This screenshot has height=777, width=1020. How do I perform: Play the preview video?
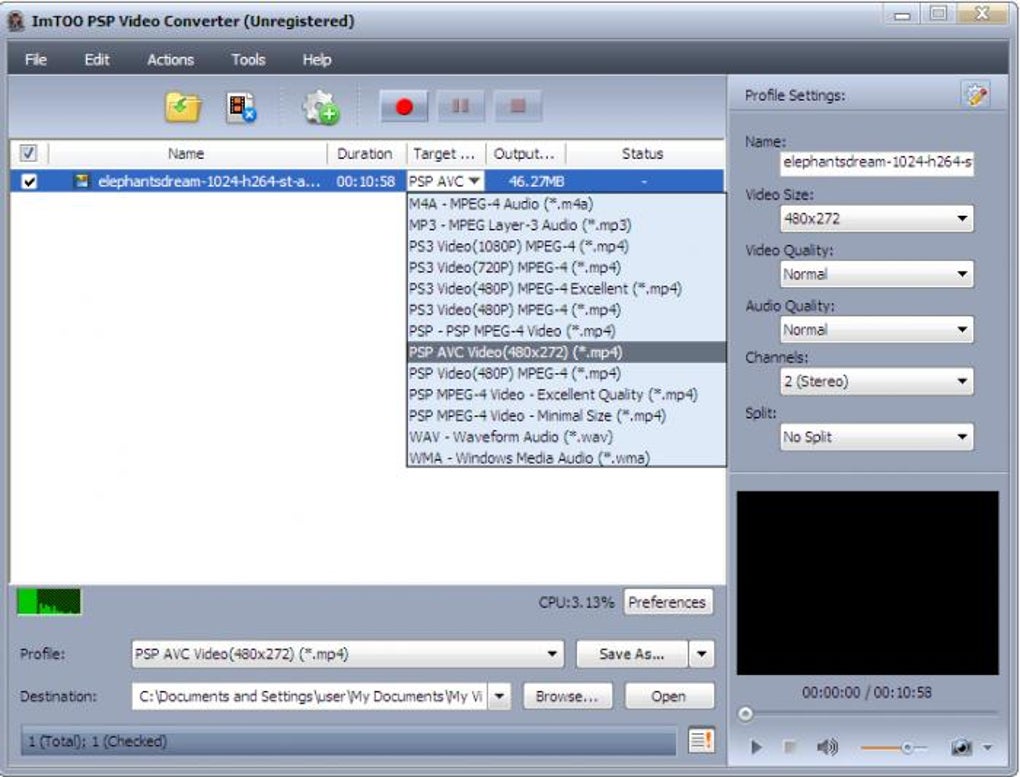[x=756, y=747]
